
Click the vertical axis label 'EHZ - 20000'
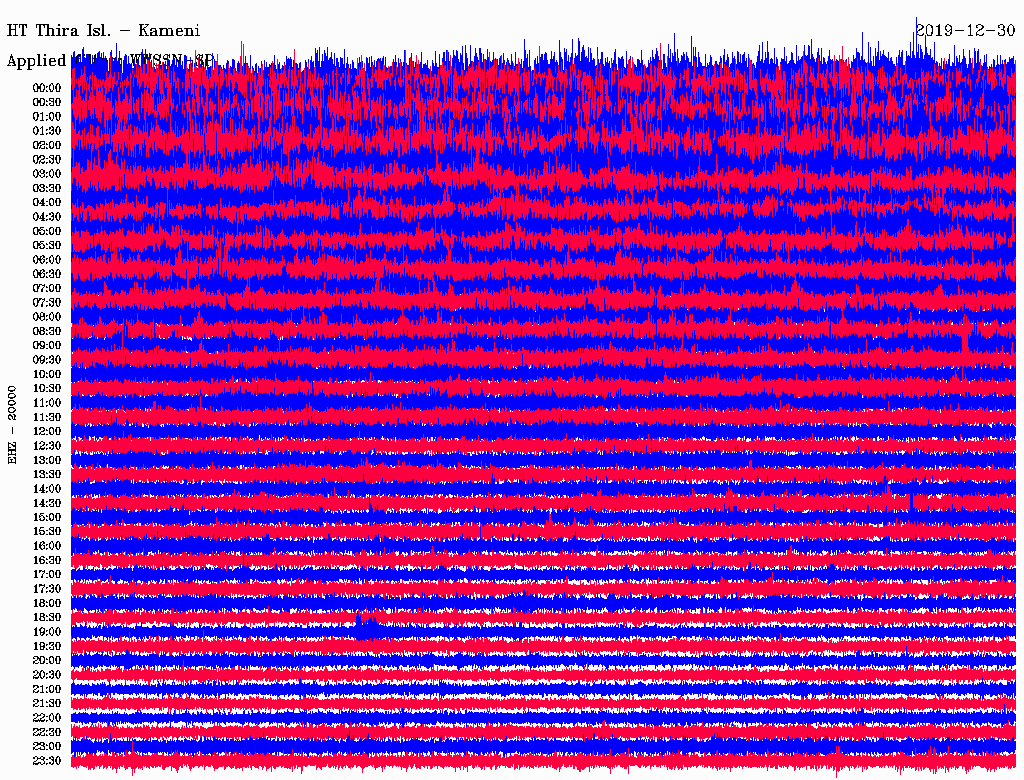[12, 425]
